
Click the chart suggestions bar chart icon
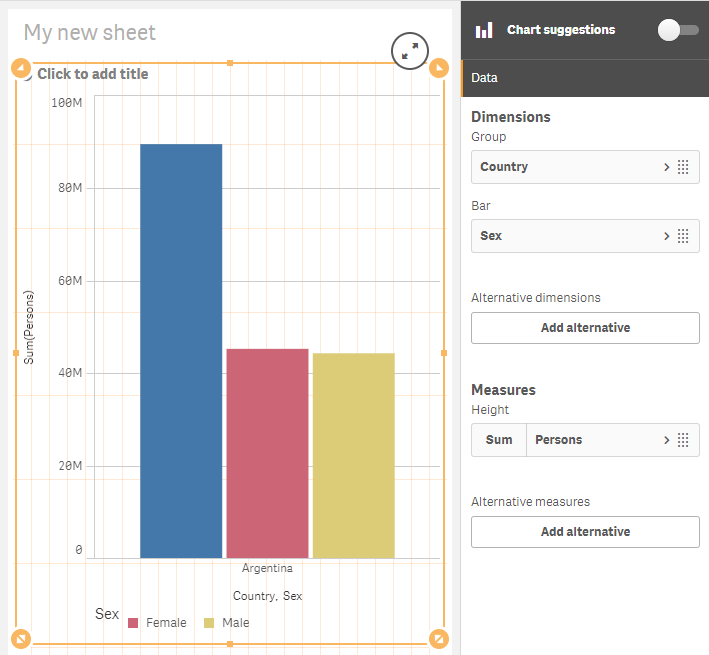[x=484, y=30]
